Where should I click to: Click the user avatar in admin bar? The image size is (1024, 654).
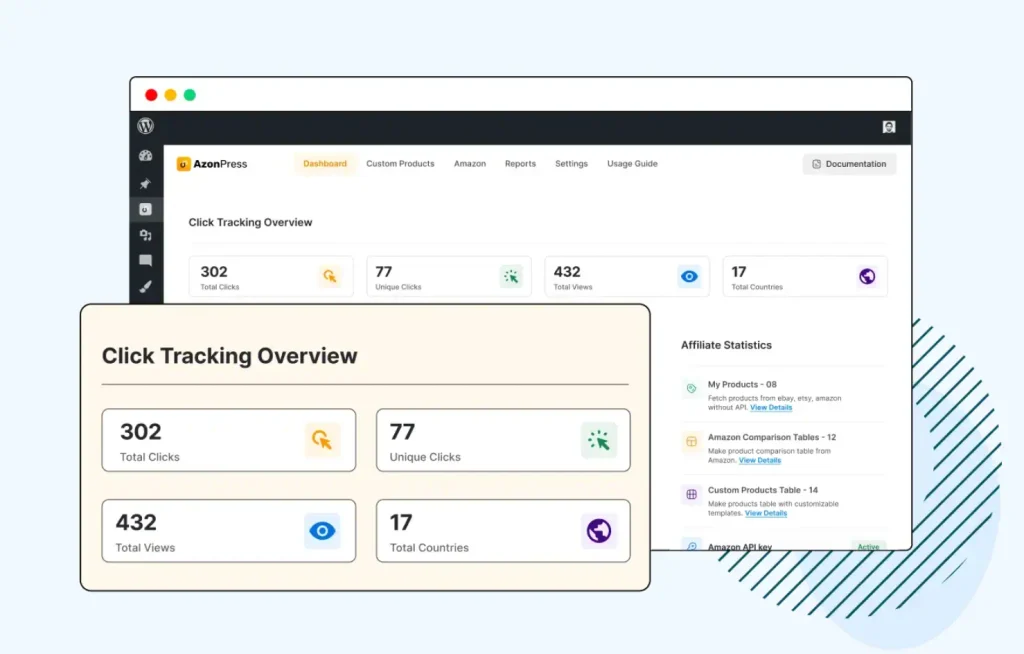click(889, 127)
